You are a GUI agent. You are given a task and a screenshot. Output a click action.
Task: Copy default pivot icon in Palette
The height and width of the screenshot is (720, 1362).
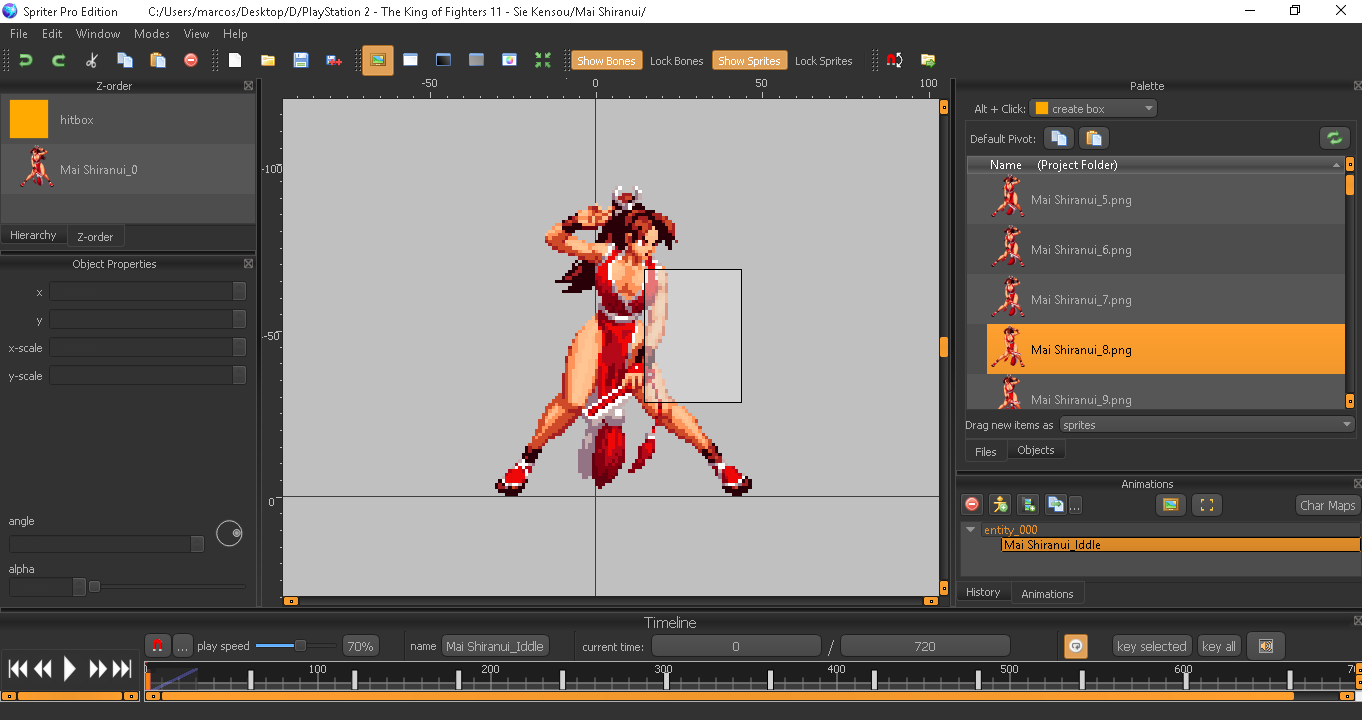pos(1060,138)
